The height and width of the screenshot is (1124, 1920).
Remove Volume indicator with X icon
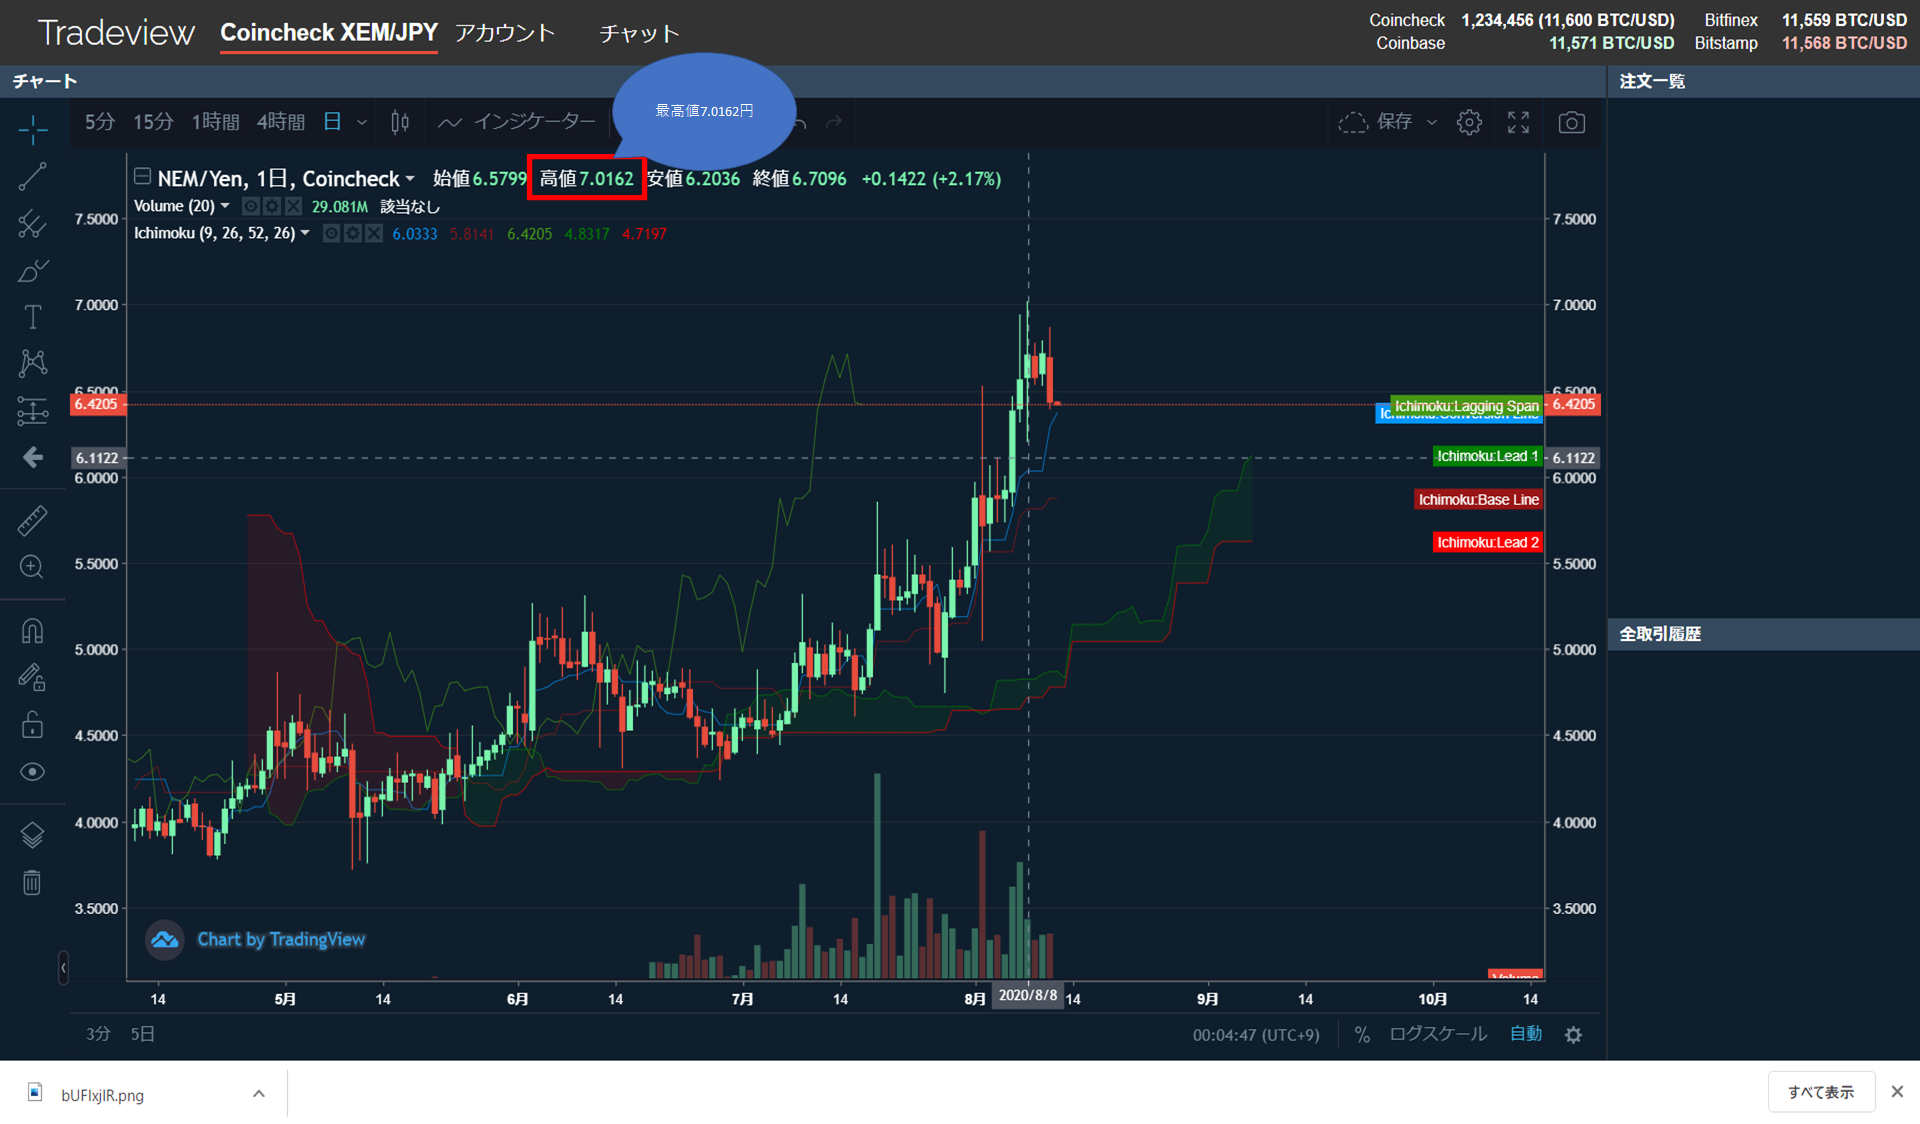pyautogui.click(x=293, y=206)
